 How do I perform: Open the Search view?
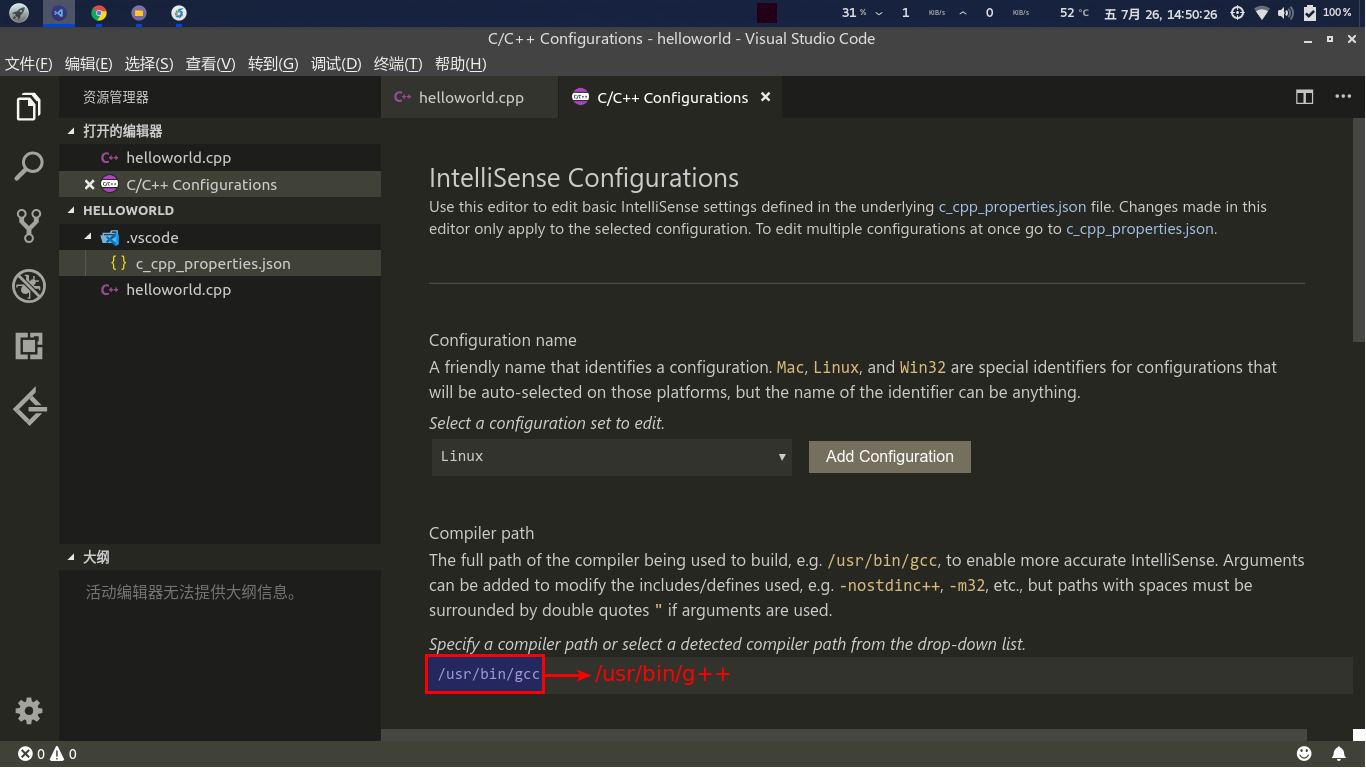pyautogui.click(x=29, y=165)
